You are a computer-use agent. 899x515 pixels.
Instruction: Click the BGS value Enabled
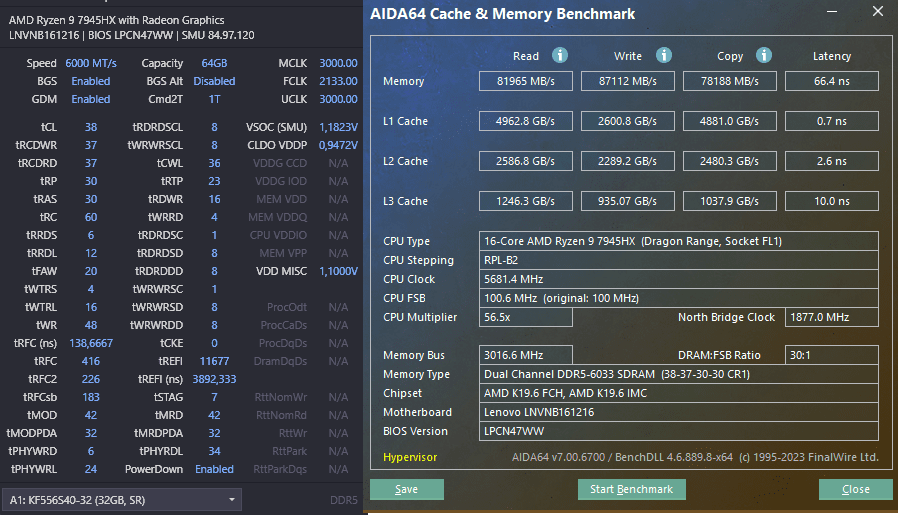click(91, 81)
